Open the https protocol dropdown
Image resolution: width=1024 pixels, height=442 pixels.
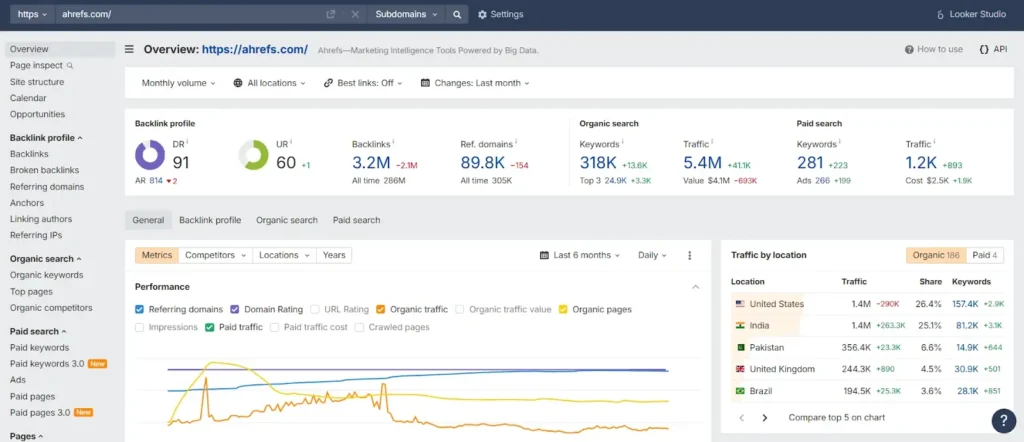(x=32, y=14)
